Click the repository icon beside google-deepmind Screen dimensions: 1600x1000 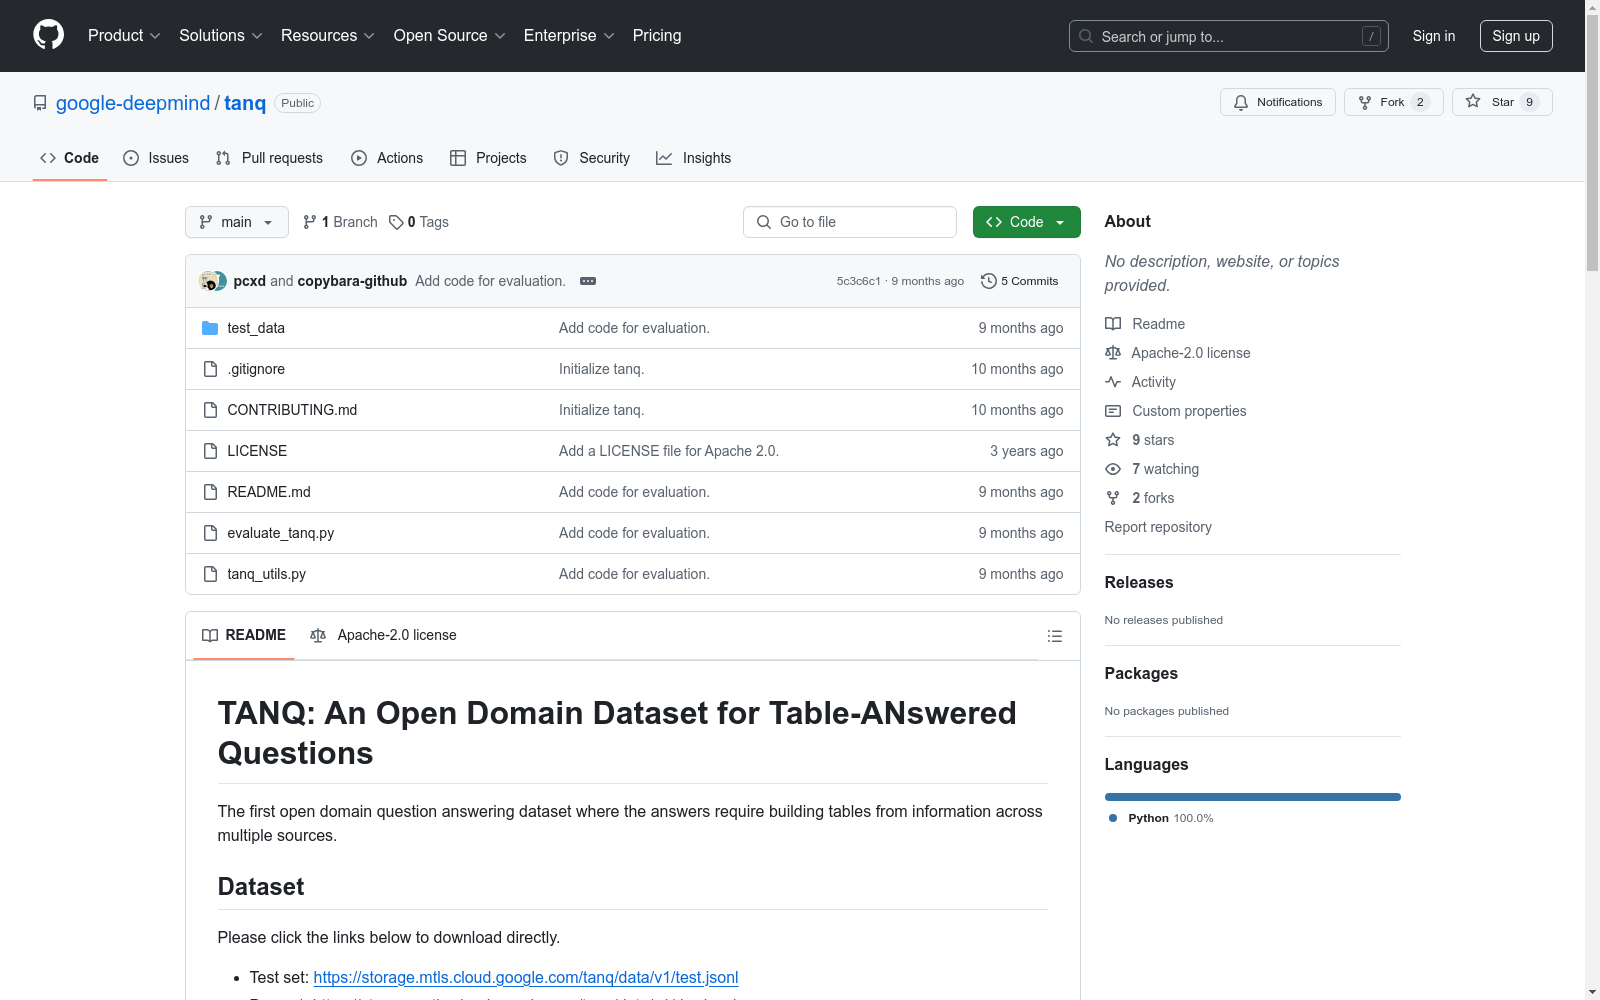40,103
